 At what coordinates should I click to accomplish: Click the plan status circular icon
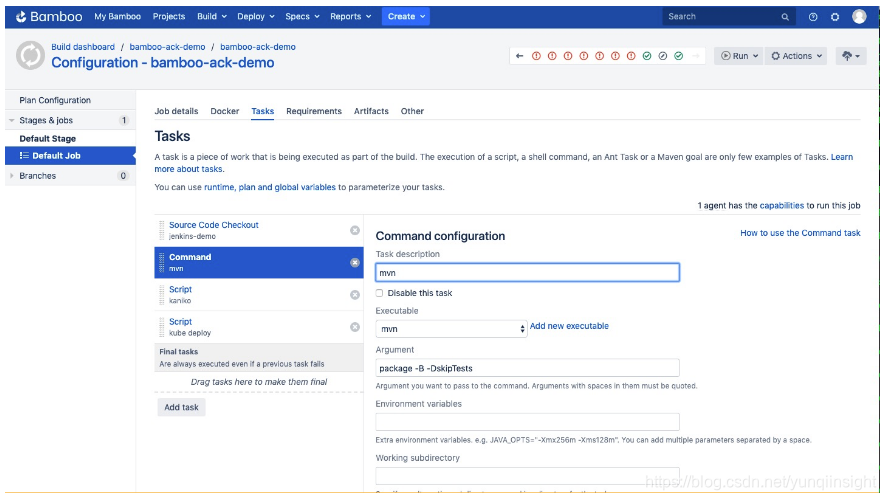[31, 55]
